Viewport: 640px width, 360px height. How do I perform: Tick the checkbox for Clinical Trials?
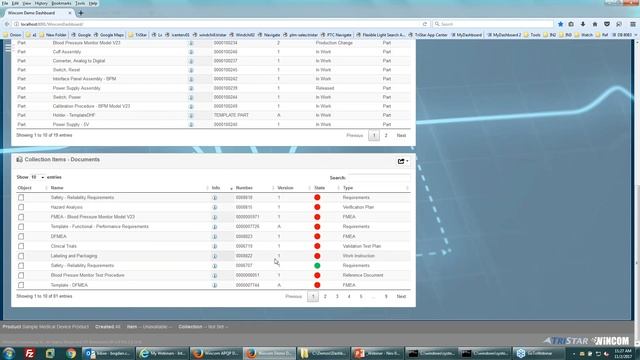pyautogui.click(x=21, y=246)
